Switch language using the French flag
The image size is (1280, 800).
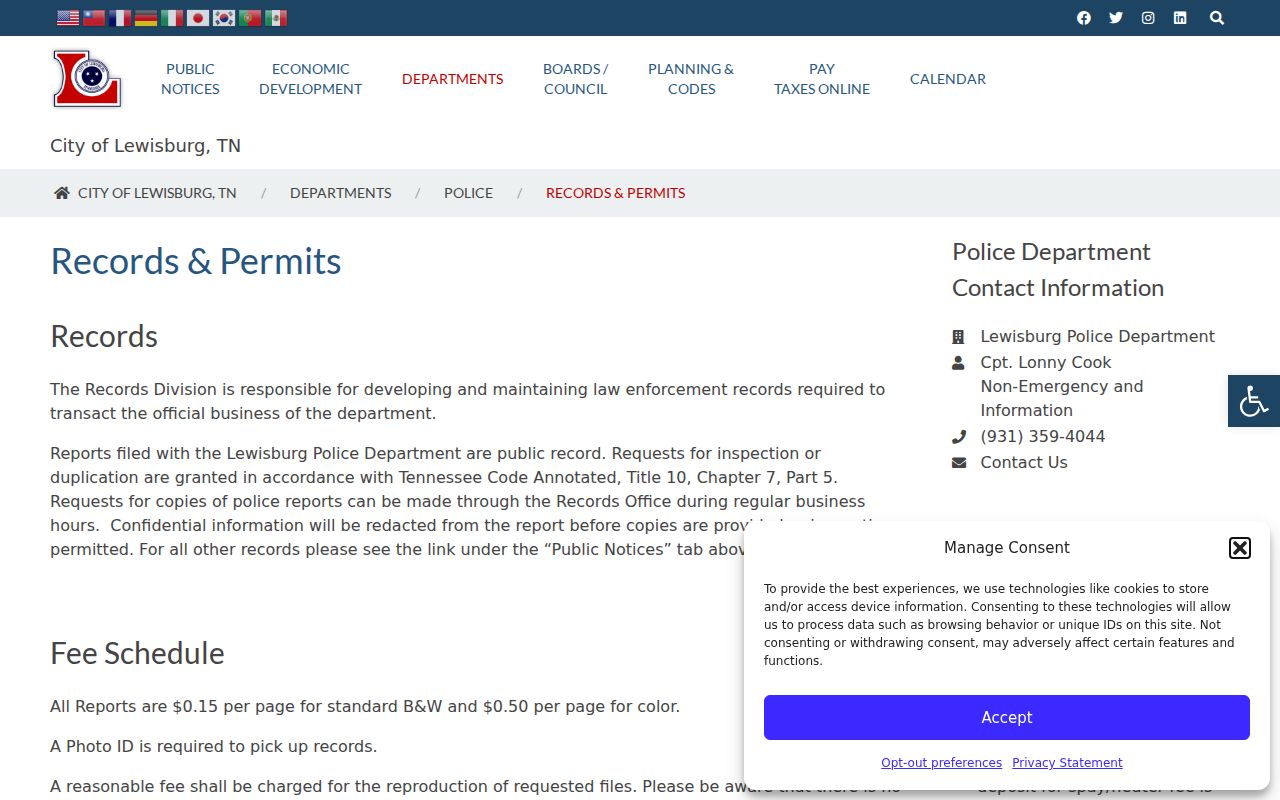pyautogui.click(x=120, y=18)
